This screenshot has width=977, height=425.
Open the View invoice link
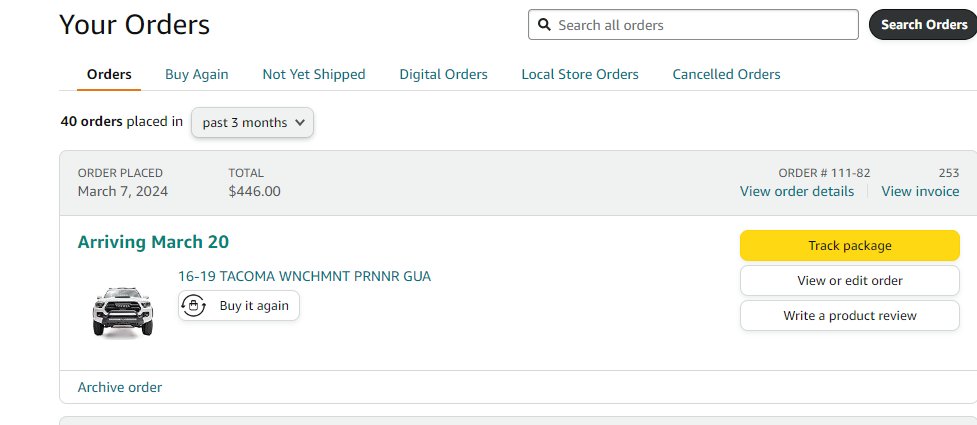(x=920, y=191)
